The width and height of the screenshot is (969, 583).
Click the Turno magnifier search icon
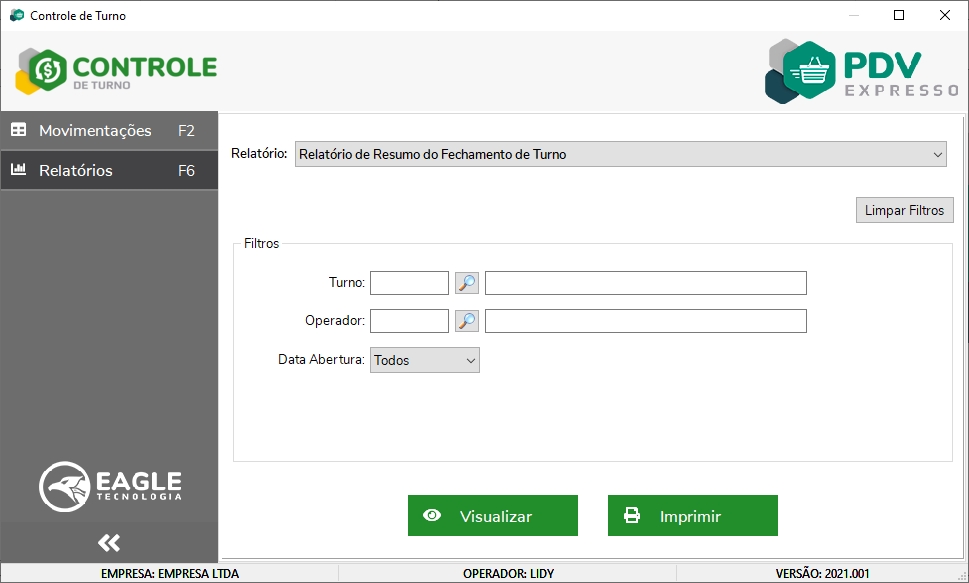point(467,283)
